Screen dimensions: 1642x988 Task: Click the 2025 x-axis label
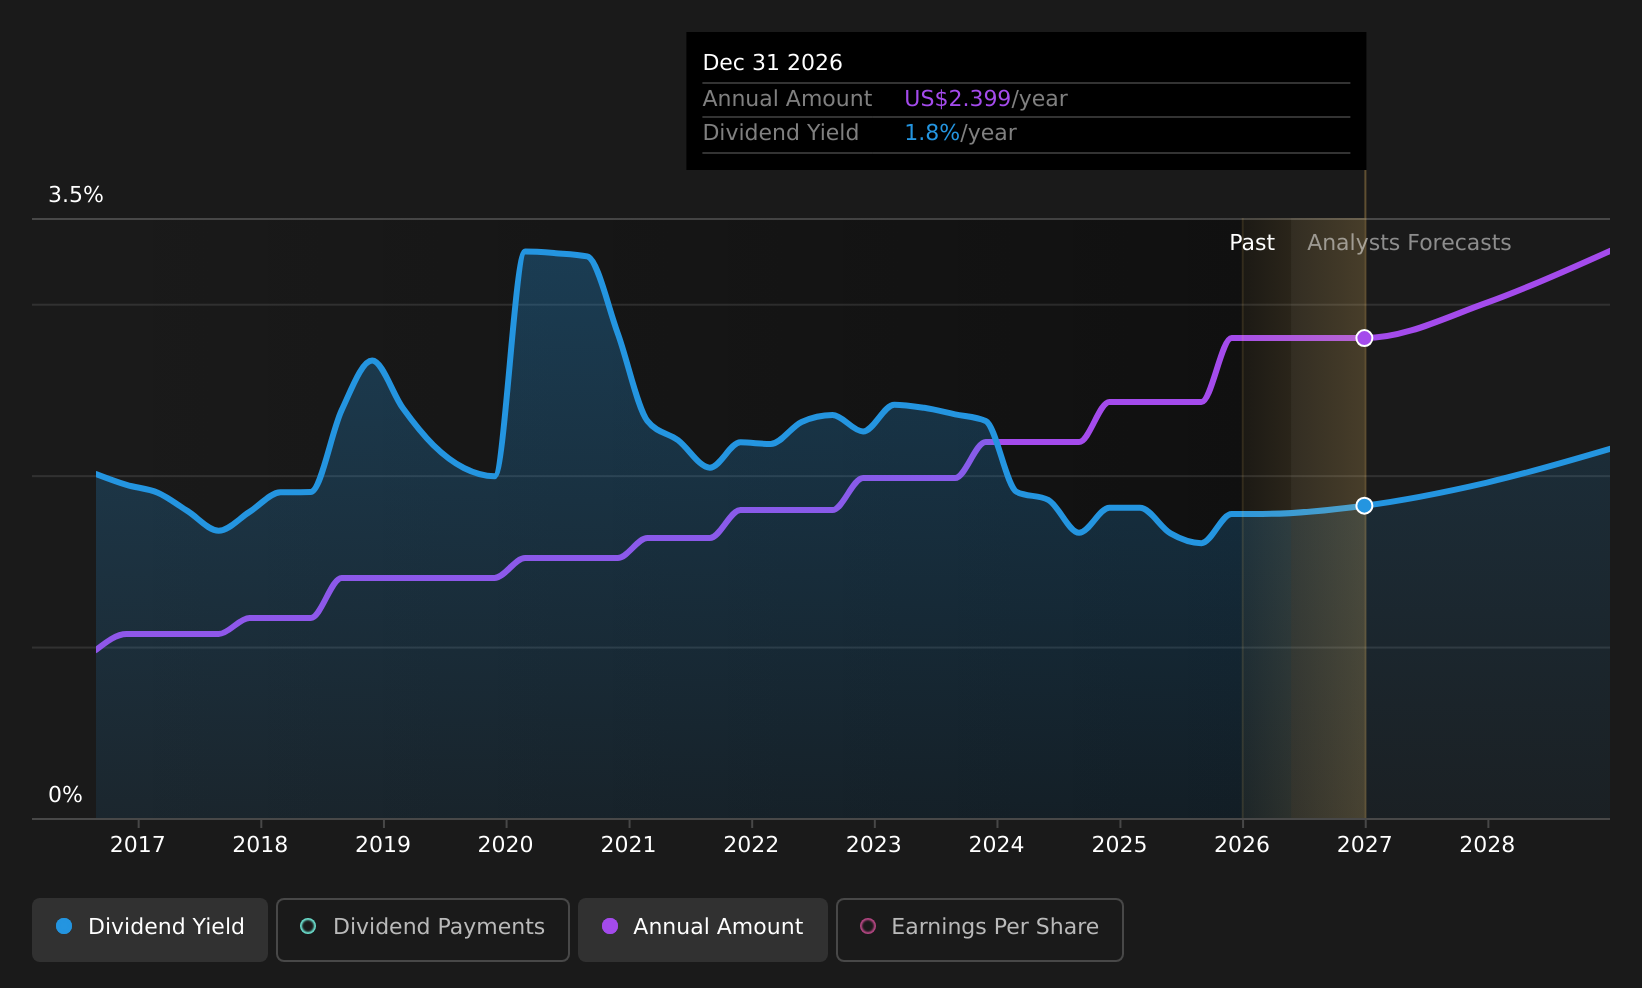coord(1119,845)
